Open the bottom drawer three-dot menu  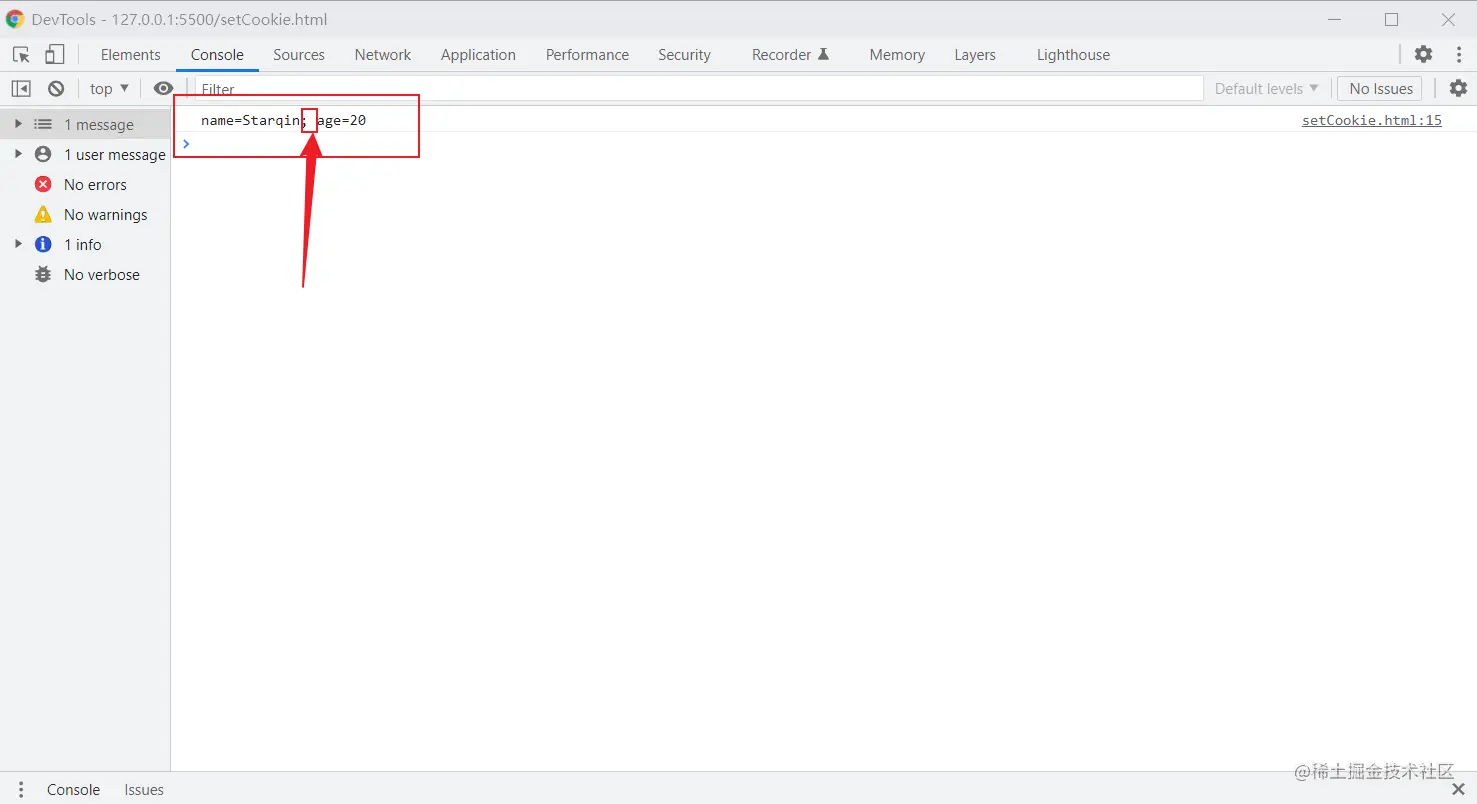pos(21,789)
